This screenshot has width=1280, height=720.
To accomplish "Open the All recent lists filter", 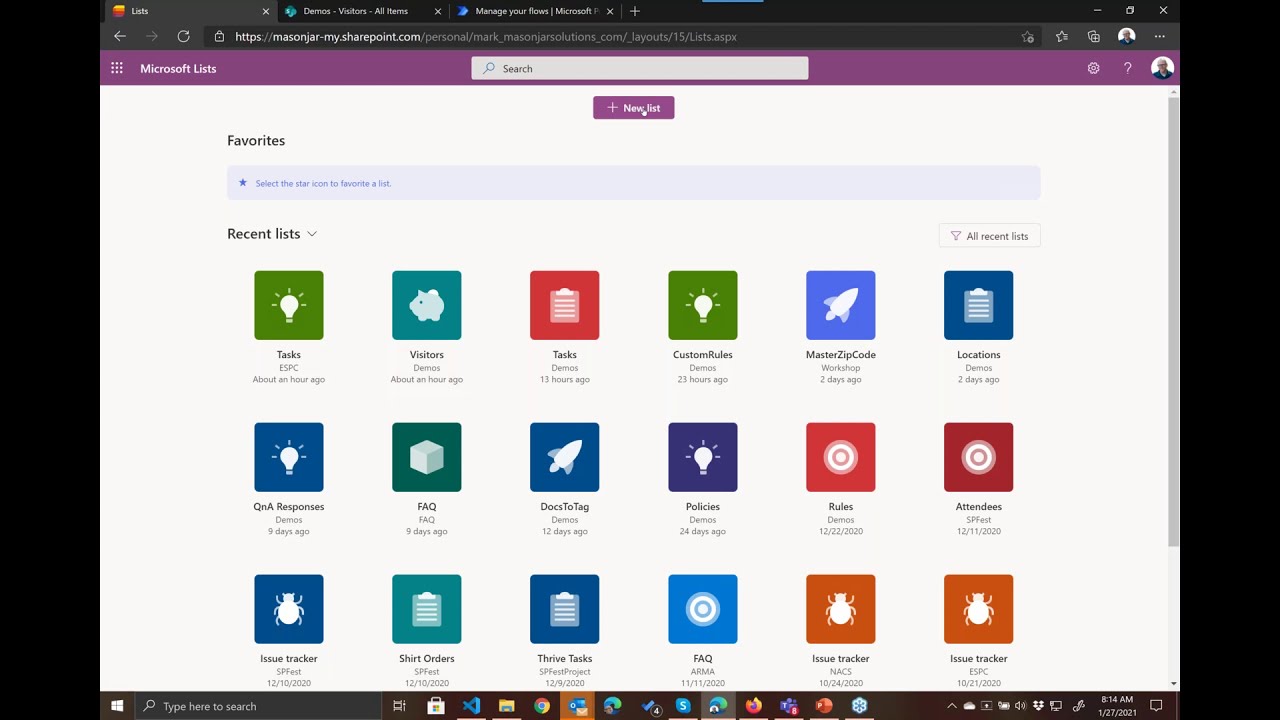I will (989, 236).
